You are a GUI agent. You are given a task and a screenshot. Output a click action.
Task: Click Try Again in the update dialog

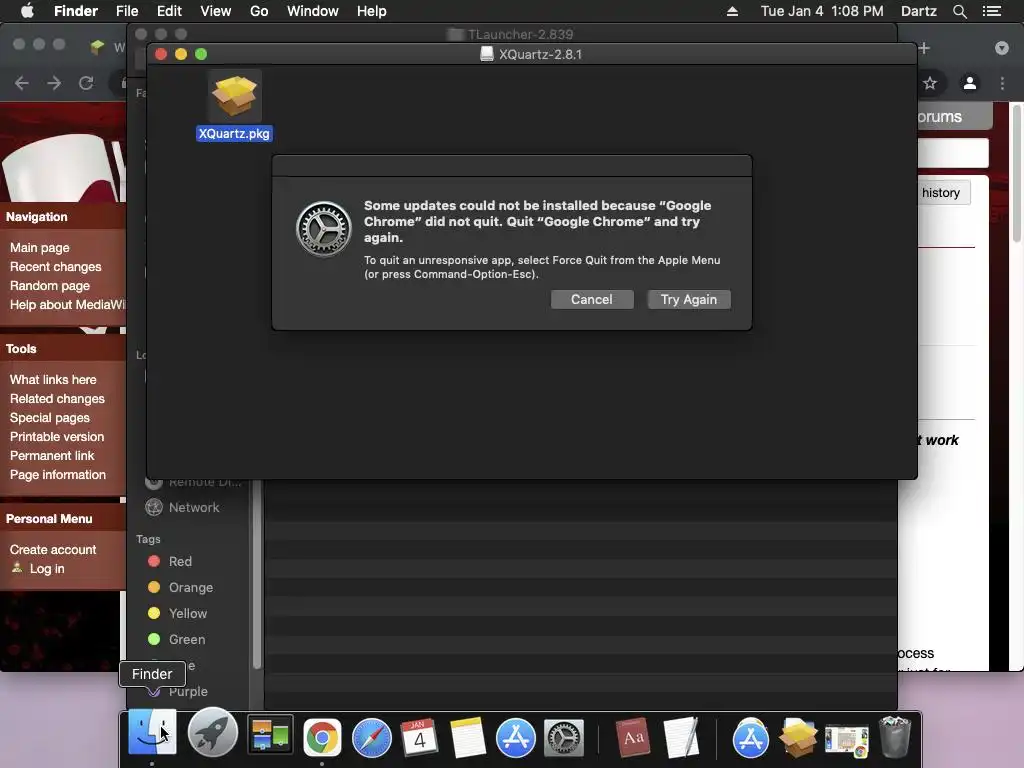pyautogui.click(x=688, y=299)
